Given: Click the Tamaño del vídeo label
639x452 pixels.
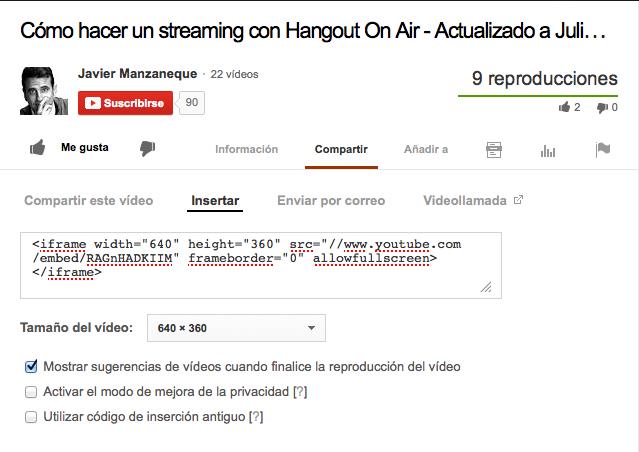Looking at the screenshot, I should coord(77,327).
